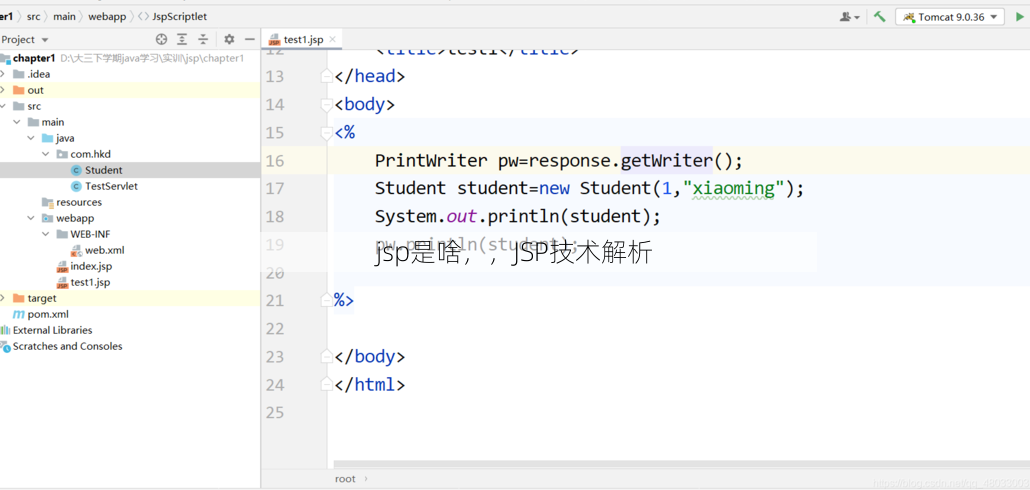Collapse the webapp folder arrow
Image resolution: width=1030 pixels, height=490 pixels.
(x=31, y=218)
